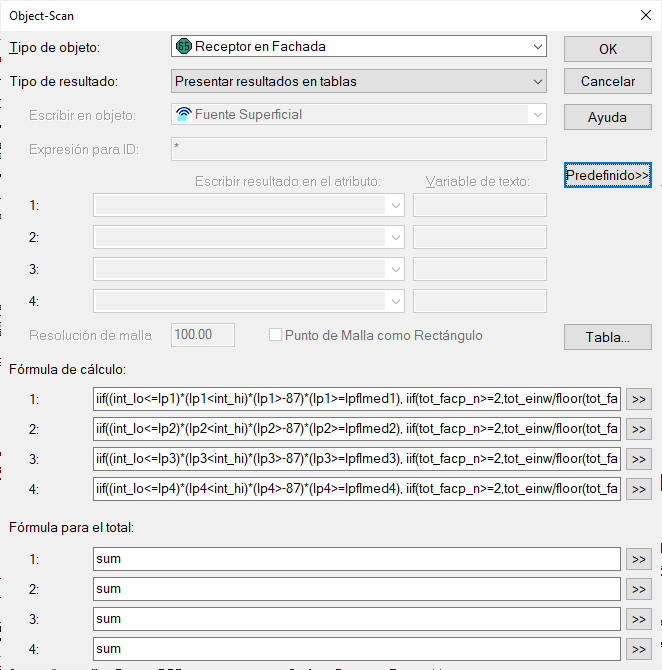Screen dimensions: 662x670
Task: Open the >> helper for total formula 3
Action: pos(638,619)
